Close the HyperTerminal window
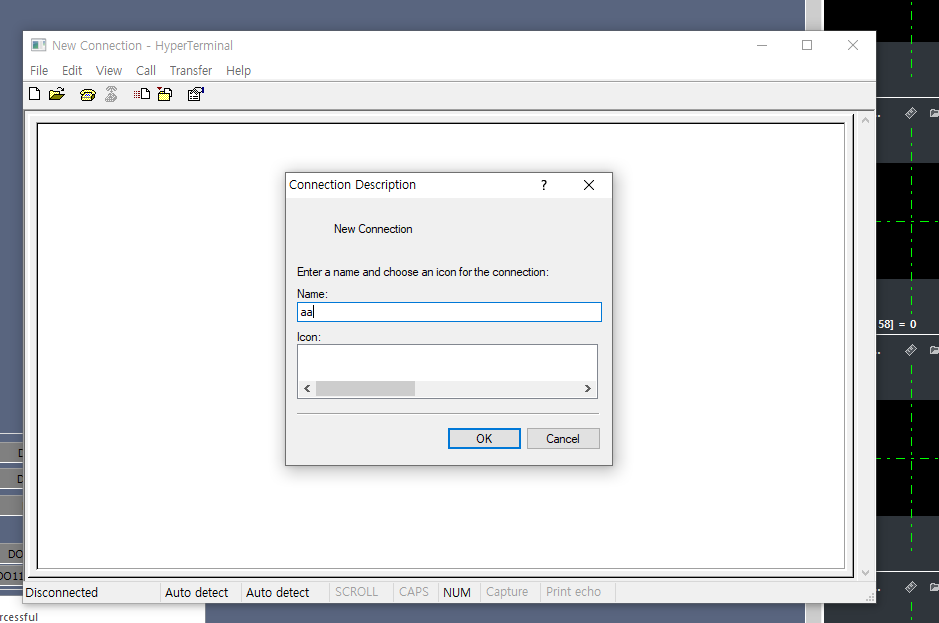The width and height of the screenshot is (939, 623). (x=853, y=46)
